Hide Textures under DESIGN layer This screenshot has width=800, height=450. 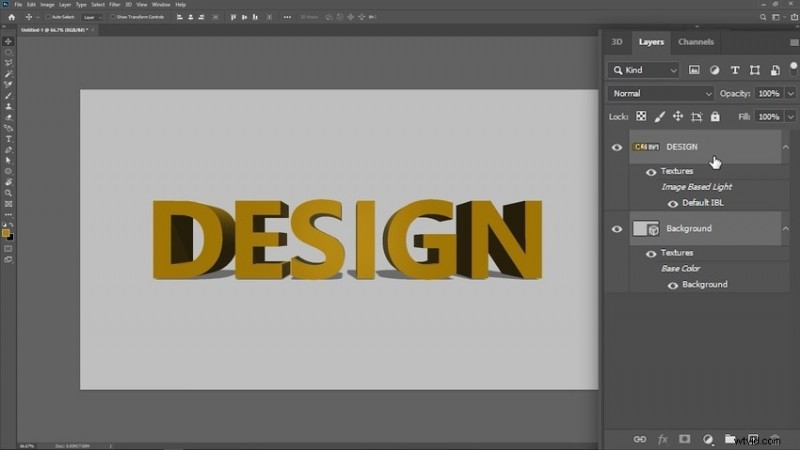[x=651, y=172]
